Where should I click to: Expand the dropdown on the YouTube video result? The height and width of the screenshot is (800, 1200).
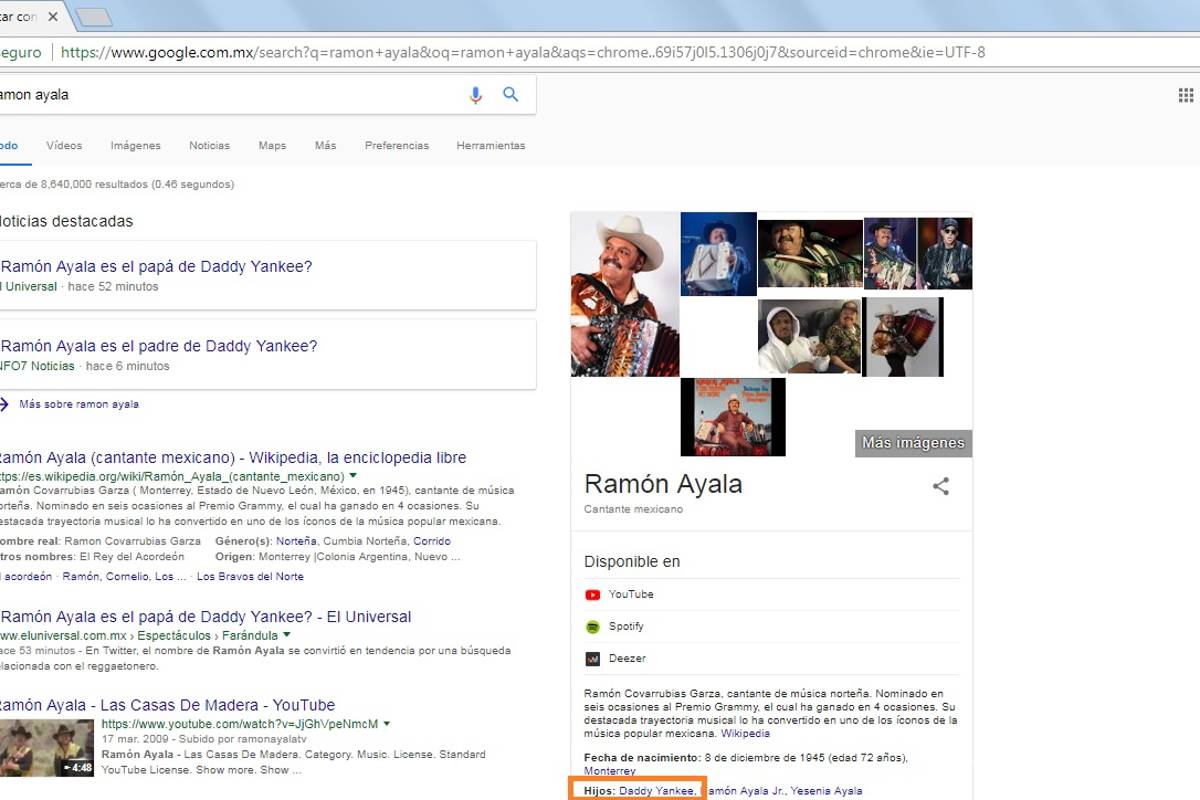point(388,721)
